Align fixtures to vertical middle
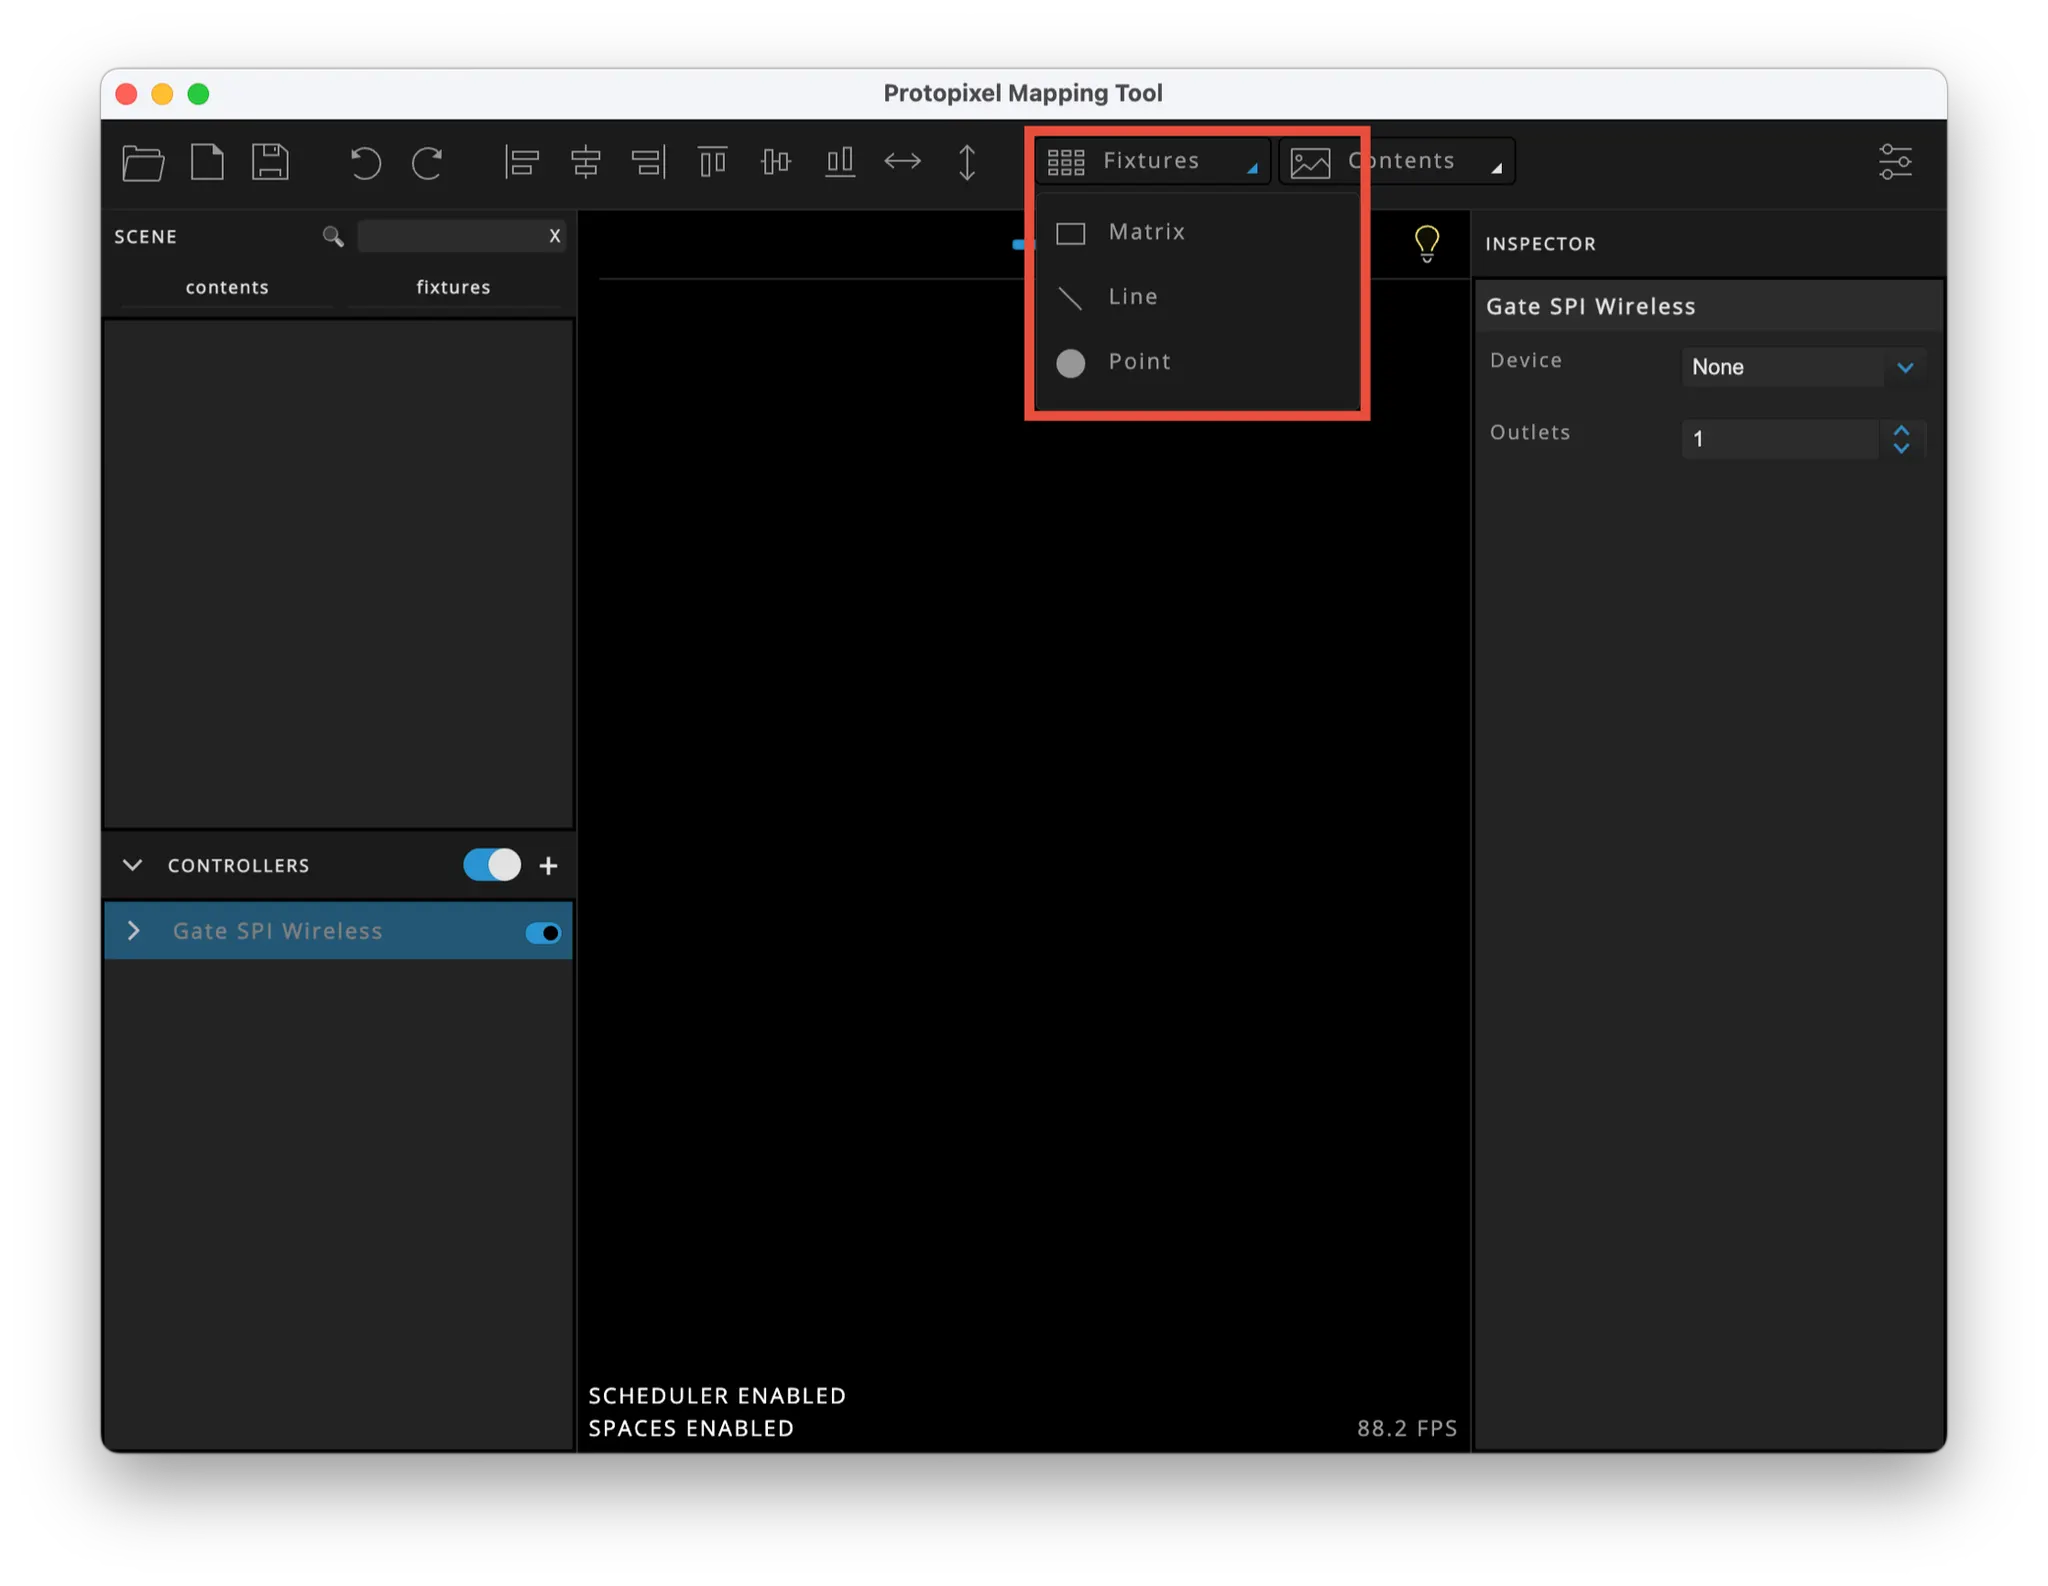 pyautogui.click(x=776, y=162)
